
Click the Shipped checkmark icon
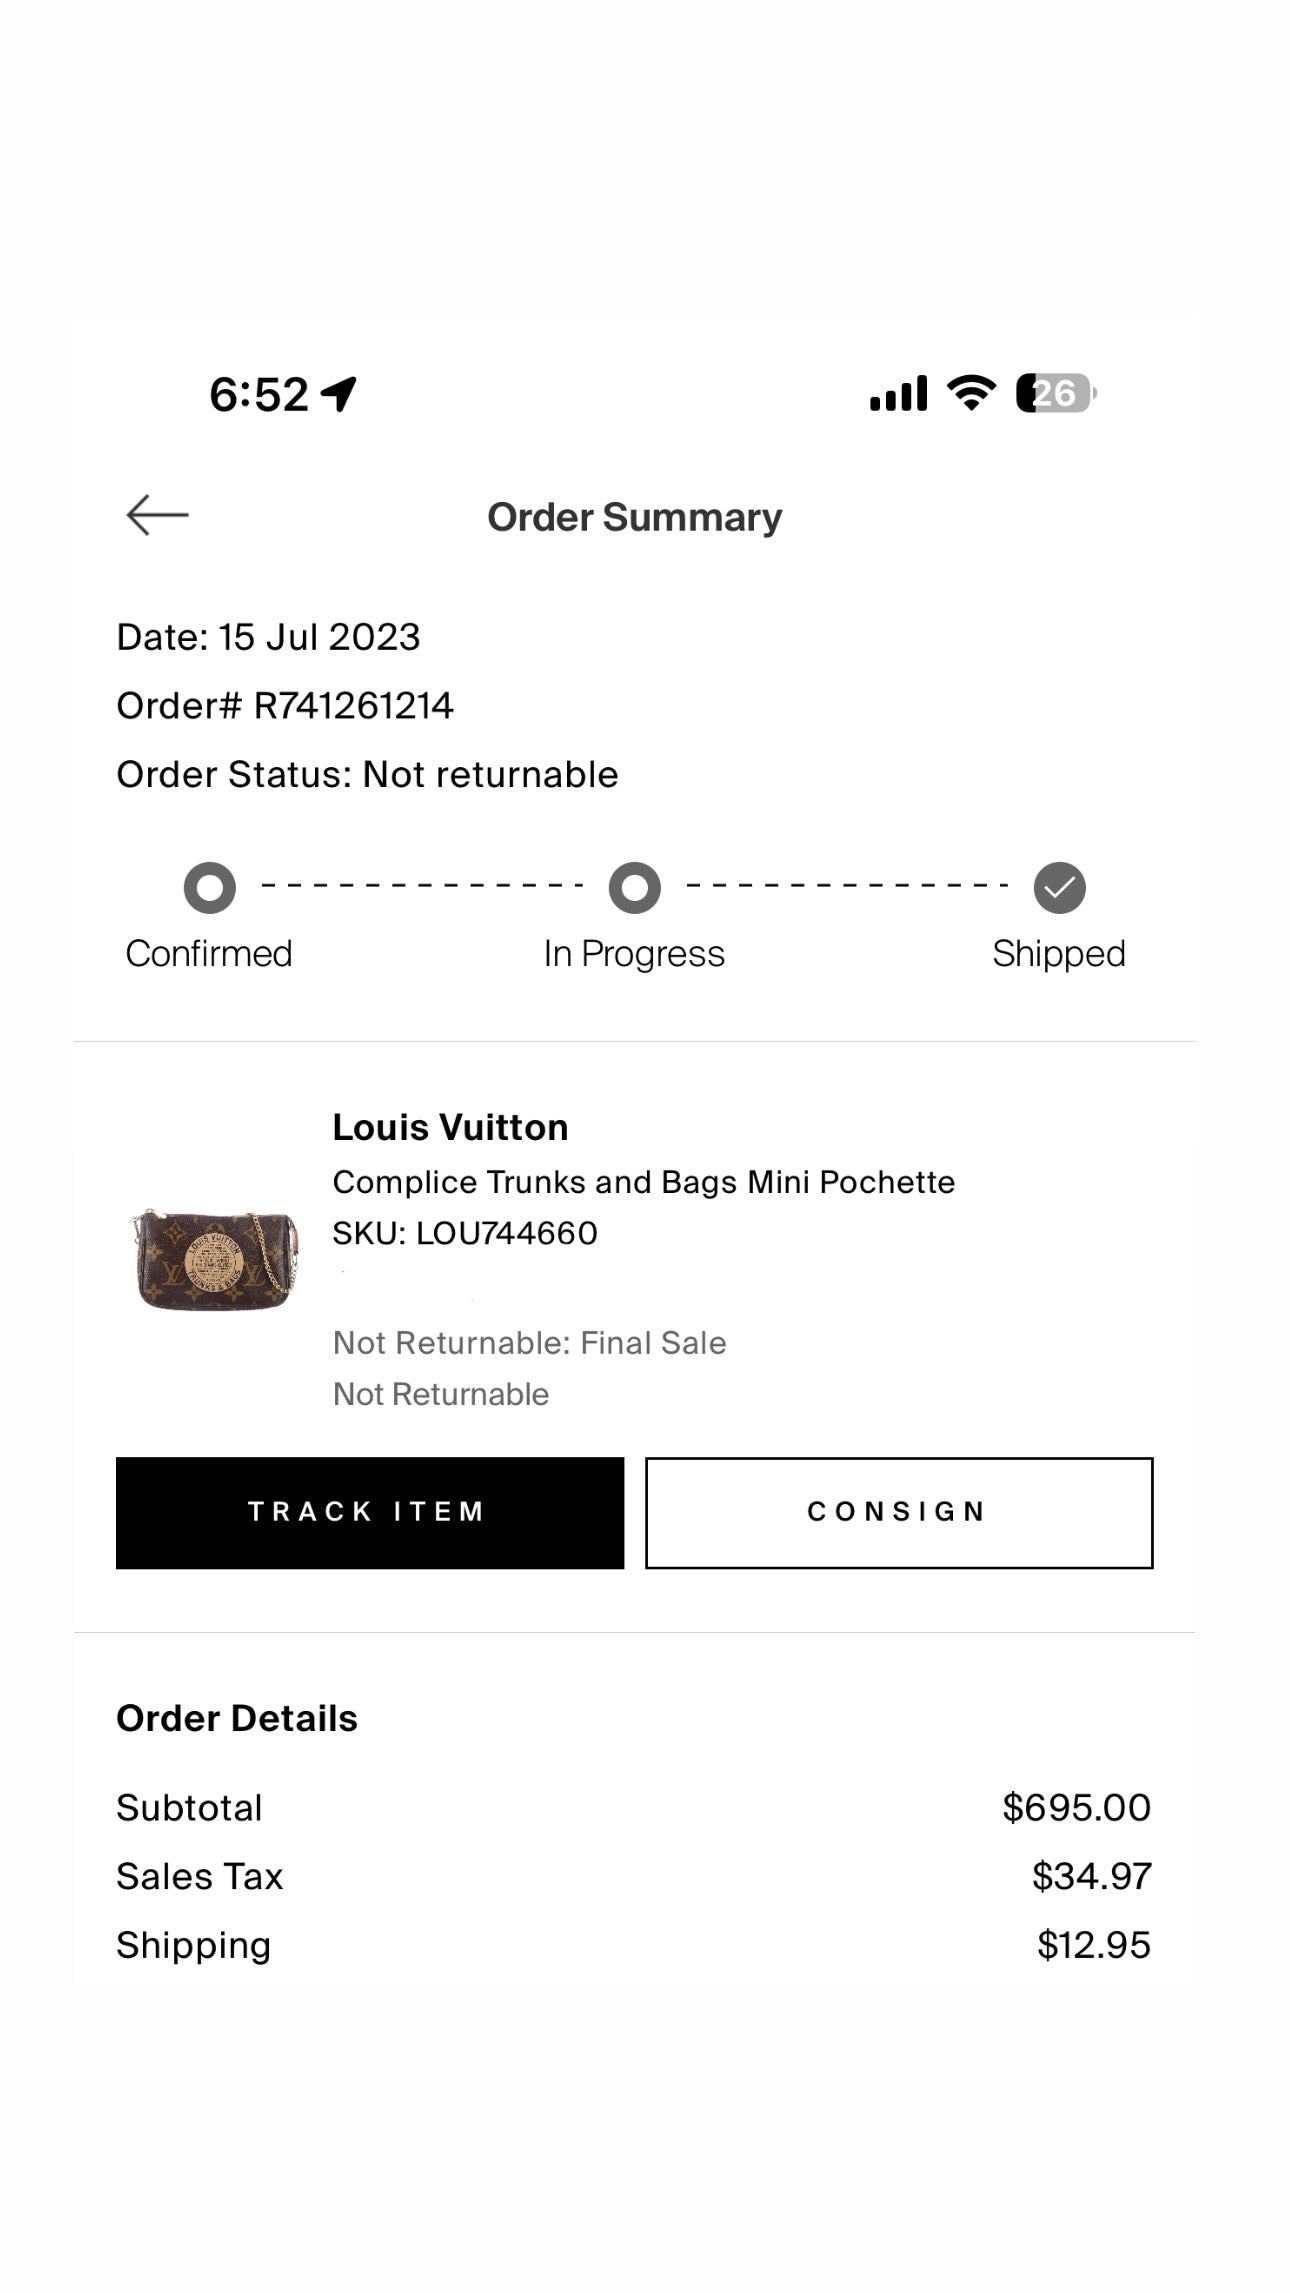coord(1060,888)
